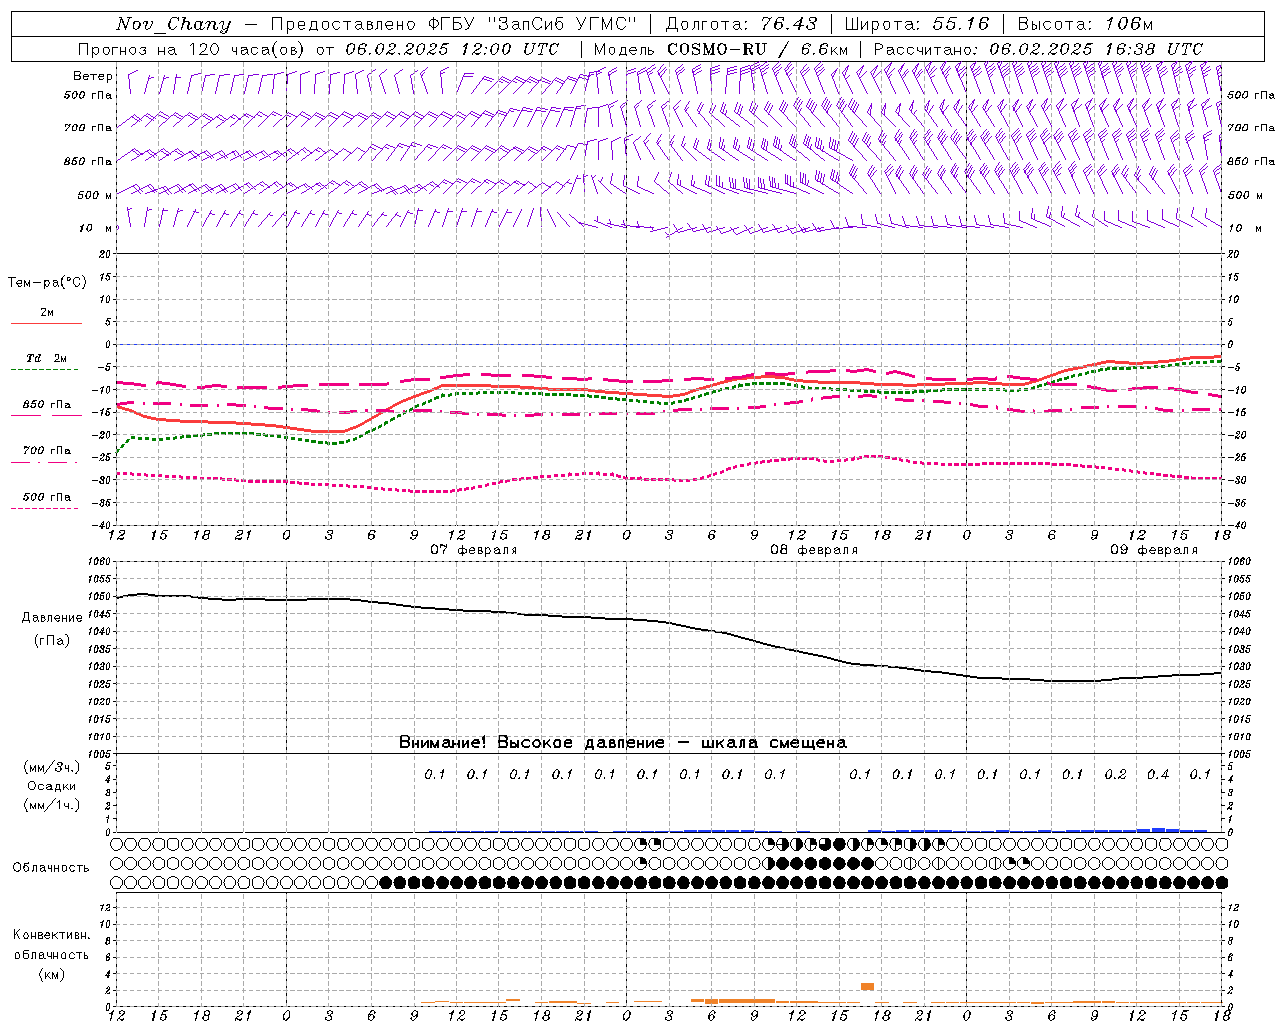Screen dimensions: 1280x1024
Task: Click the Конвективн. label
Action: point(51,936)
